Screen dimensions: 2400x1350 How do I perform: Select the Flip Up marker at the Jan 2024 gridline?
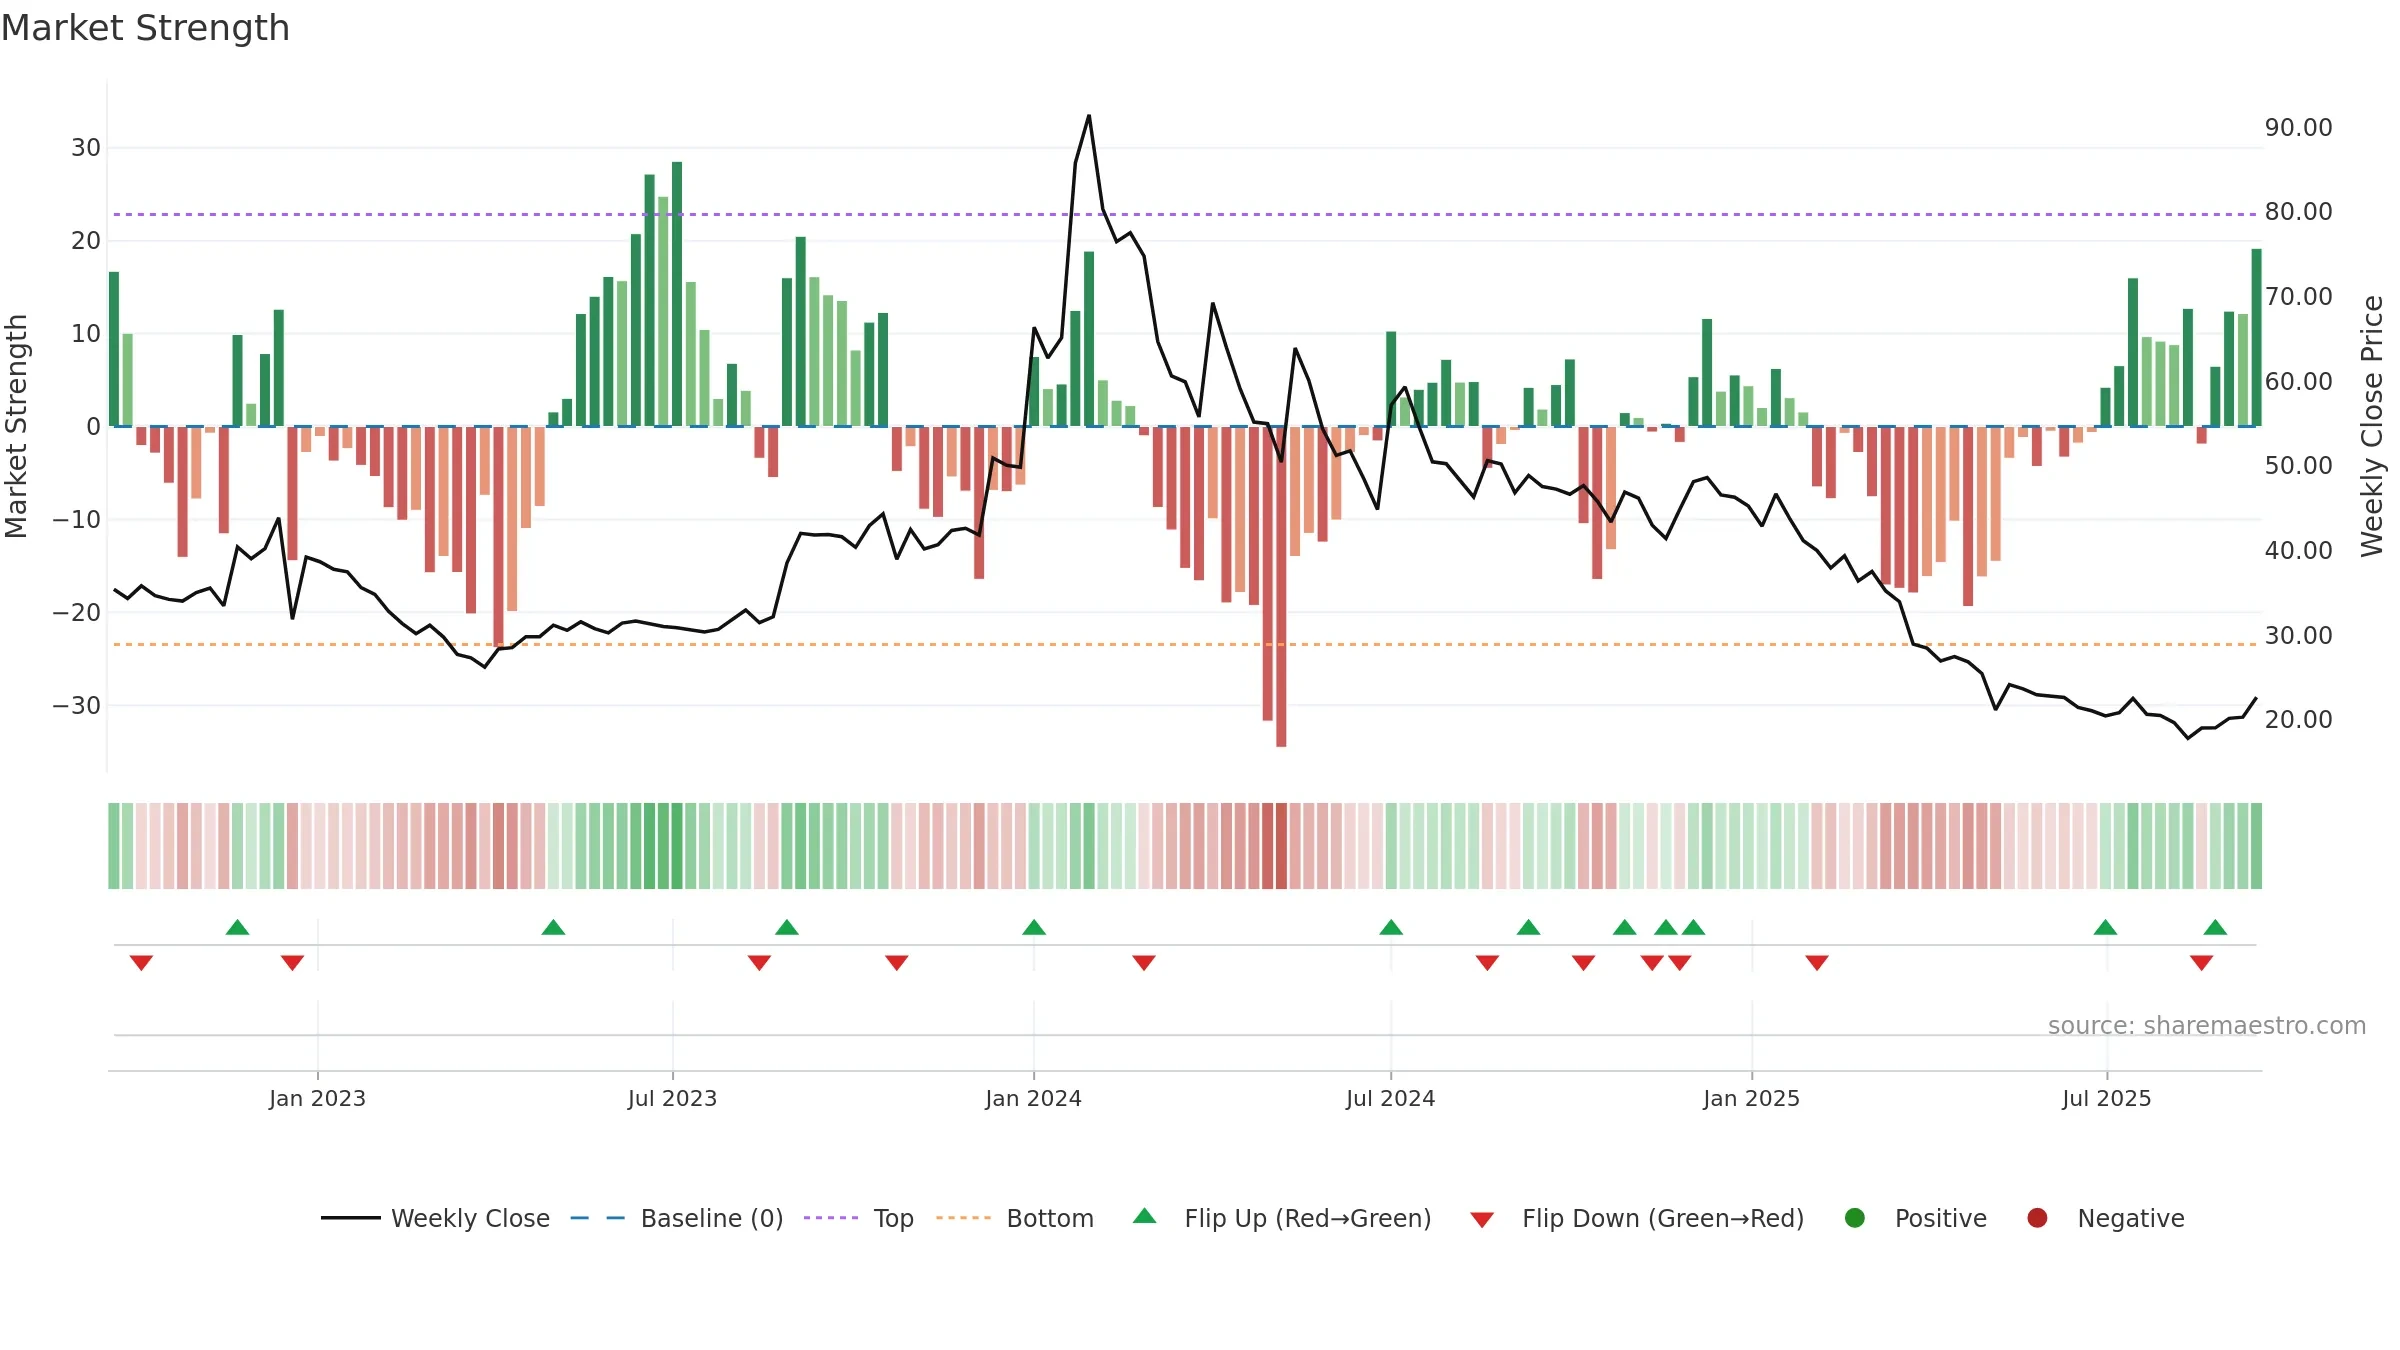coord(1034,928)
